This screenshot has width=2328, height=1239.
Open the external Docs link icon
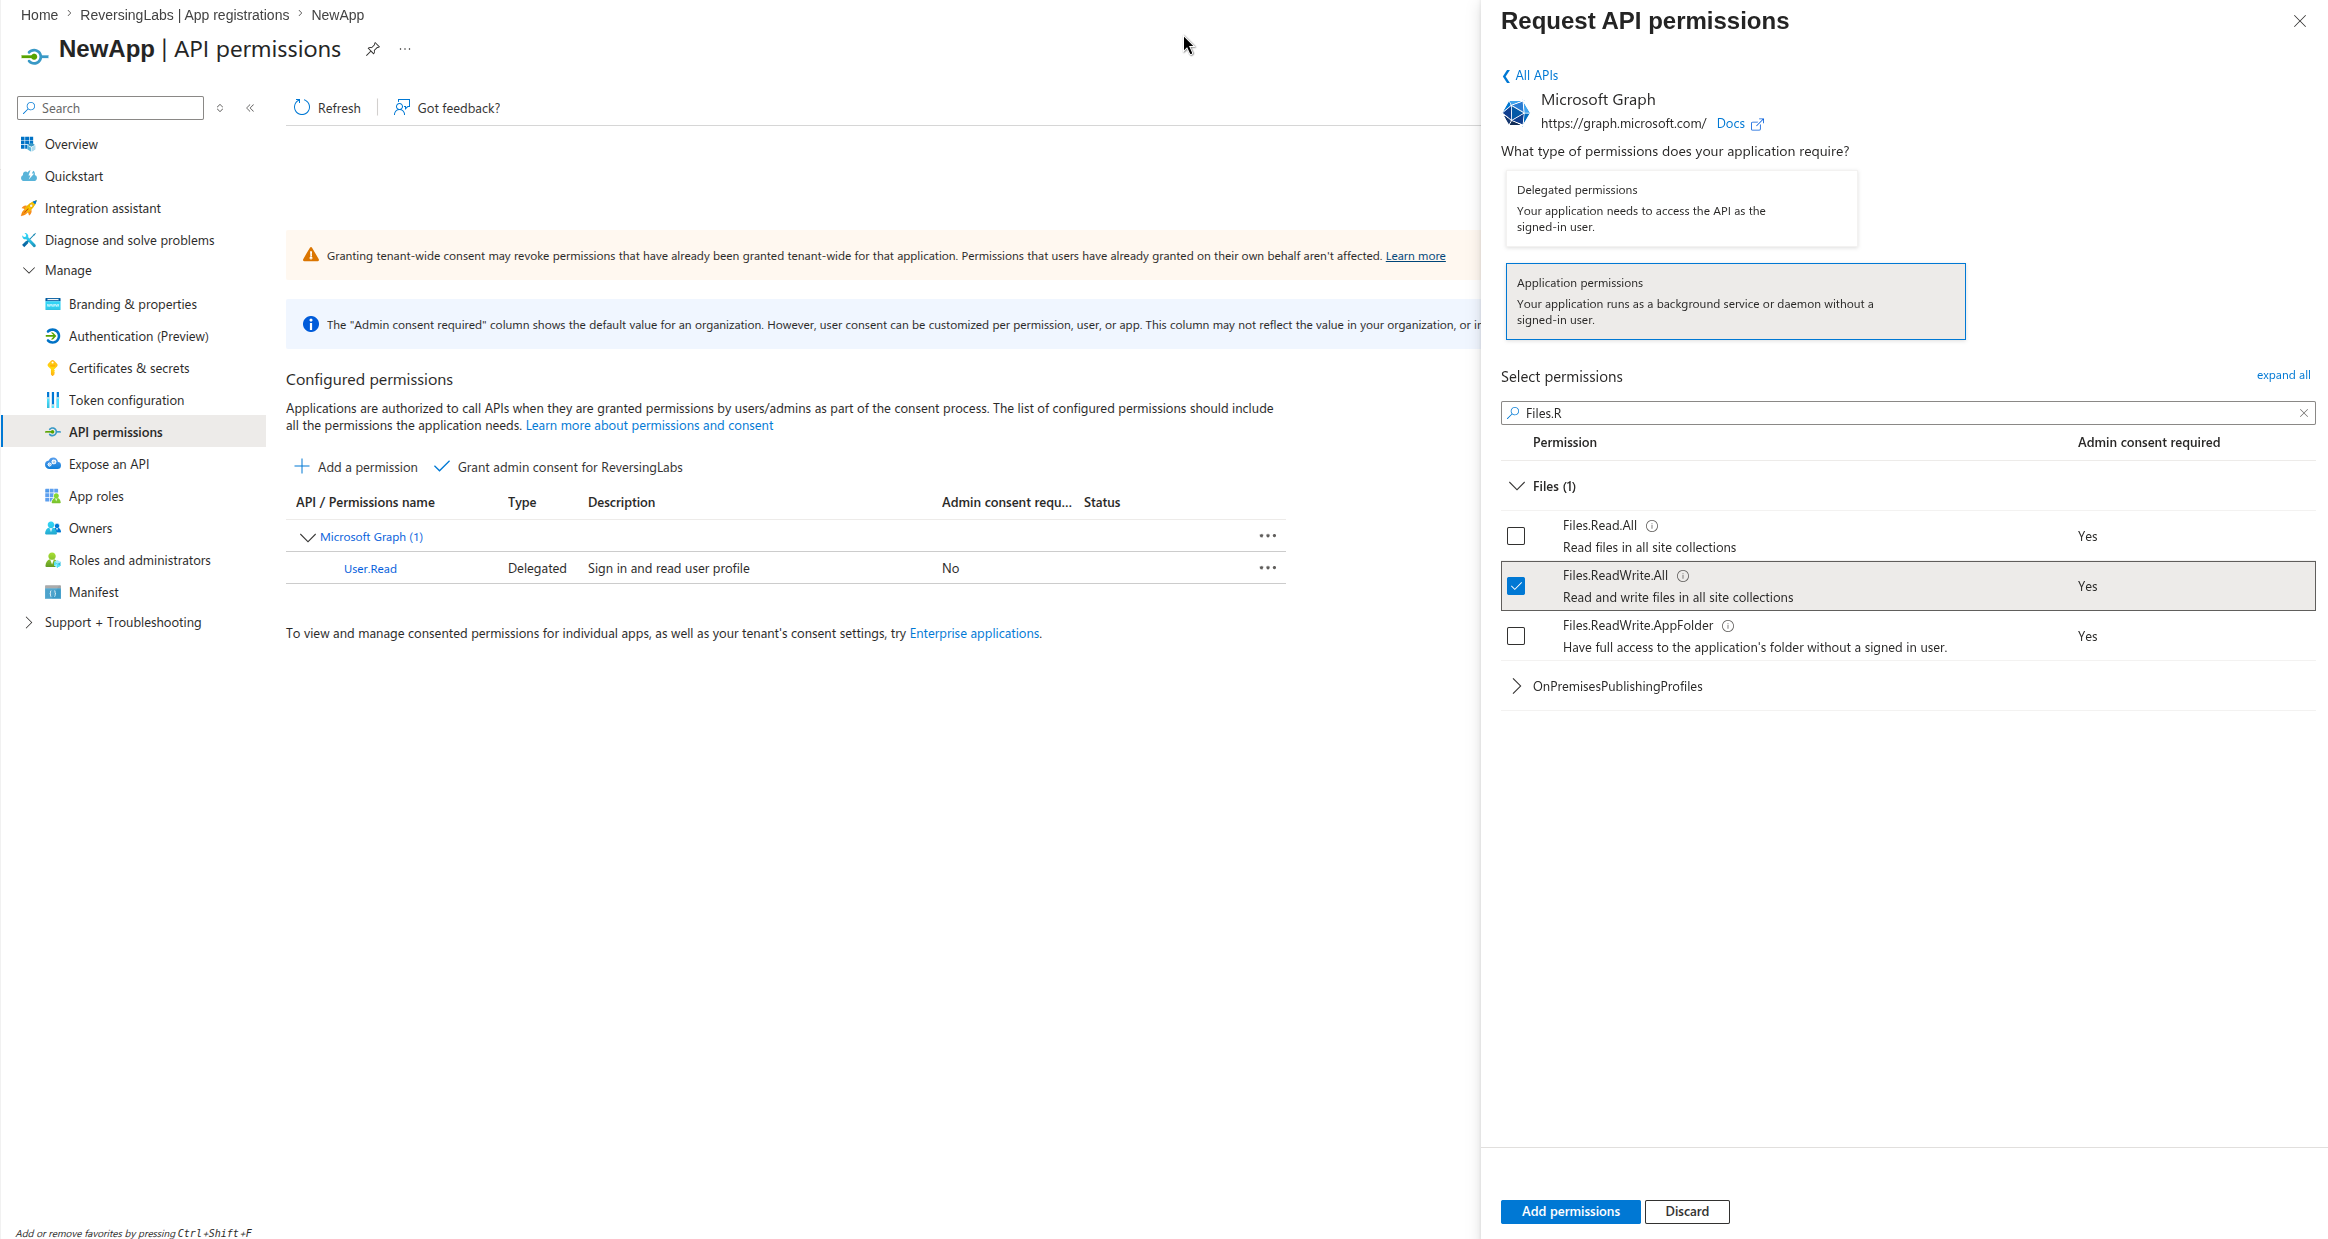click(1758, 124)
